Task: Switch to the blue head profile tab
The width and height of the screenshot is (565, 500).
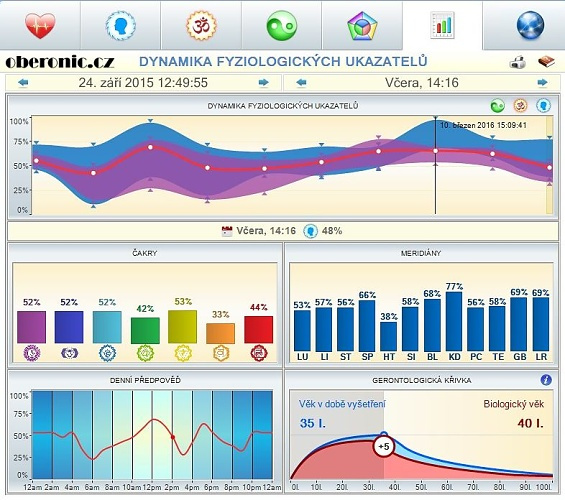Action: (121, 26)
